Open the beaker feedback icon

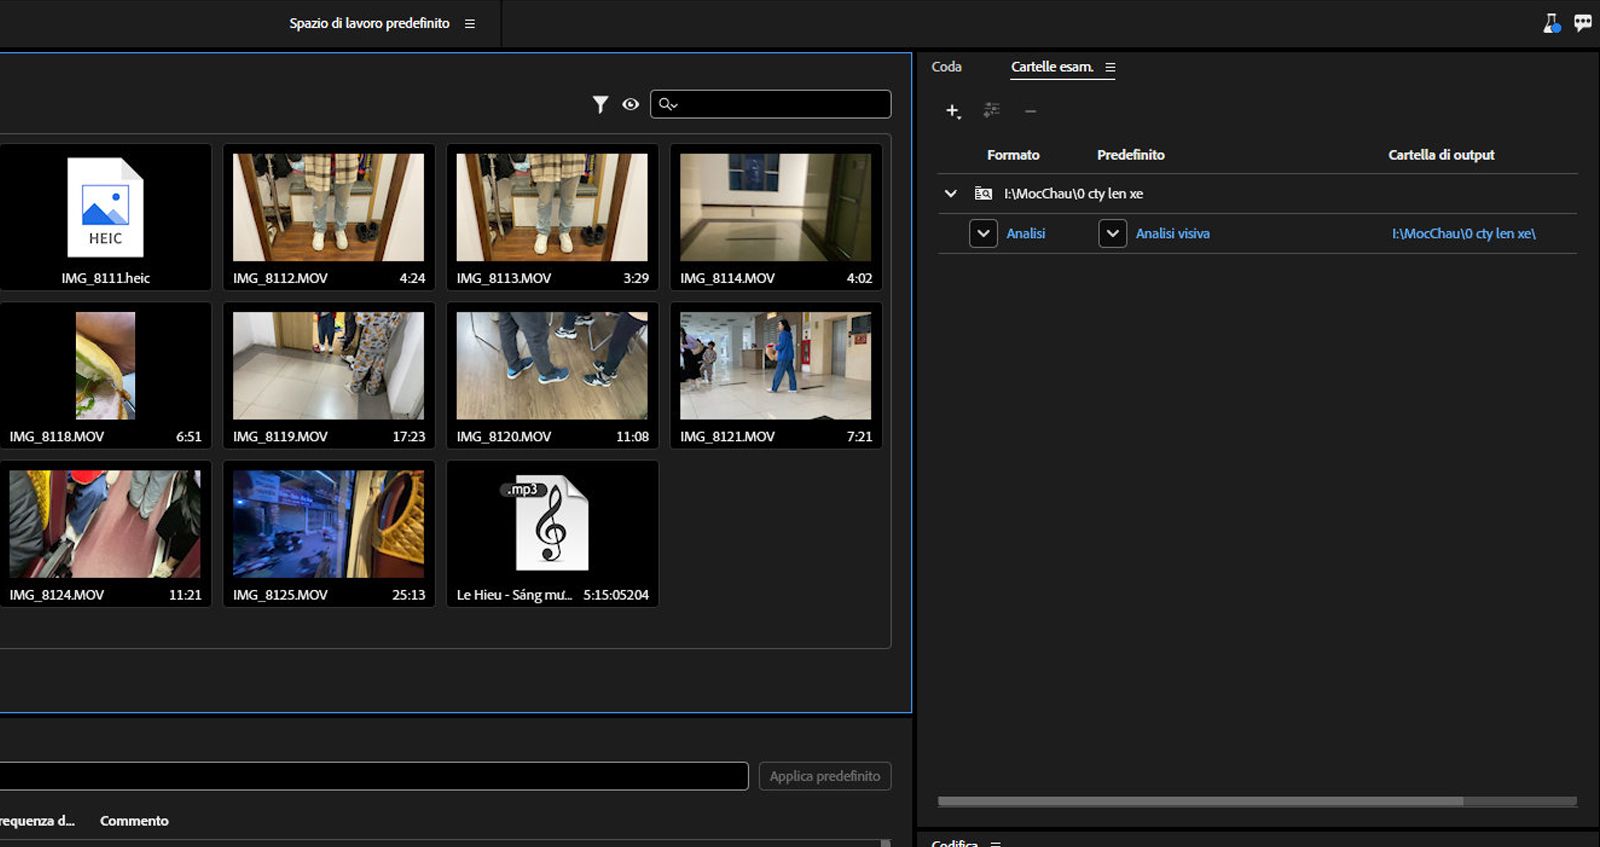point(1551,23)
